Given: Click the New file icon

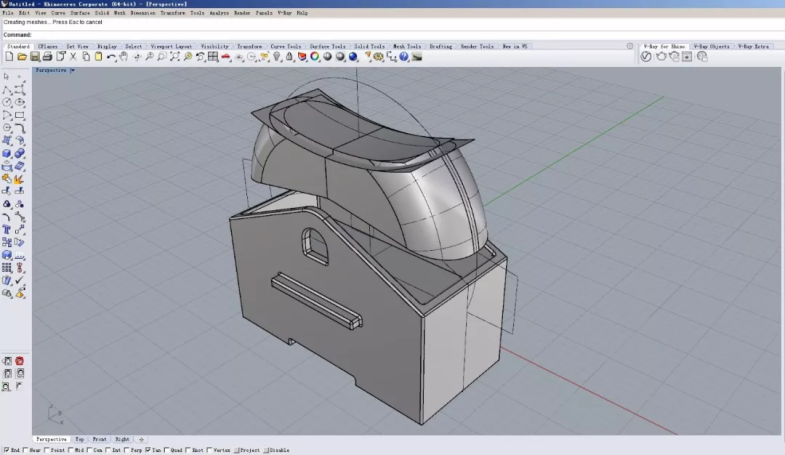Looking at the screenshot, I should tap(9, 57).
